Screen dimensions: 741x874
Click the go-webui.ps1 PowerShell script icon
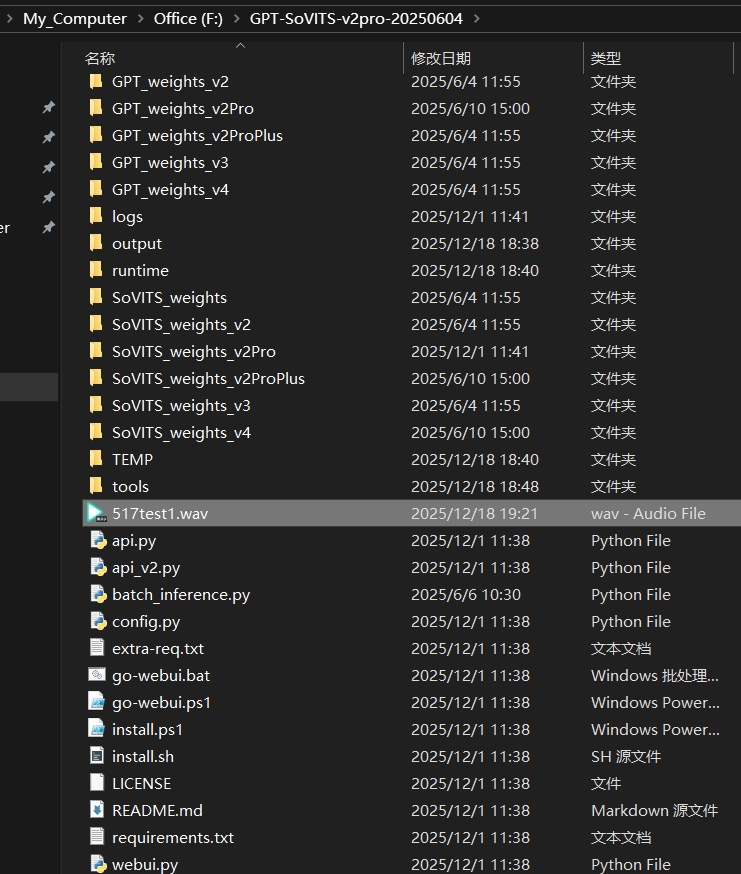pyautogui.click(x=97, y=702)
